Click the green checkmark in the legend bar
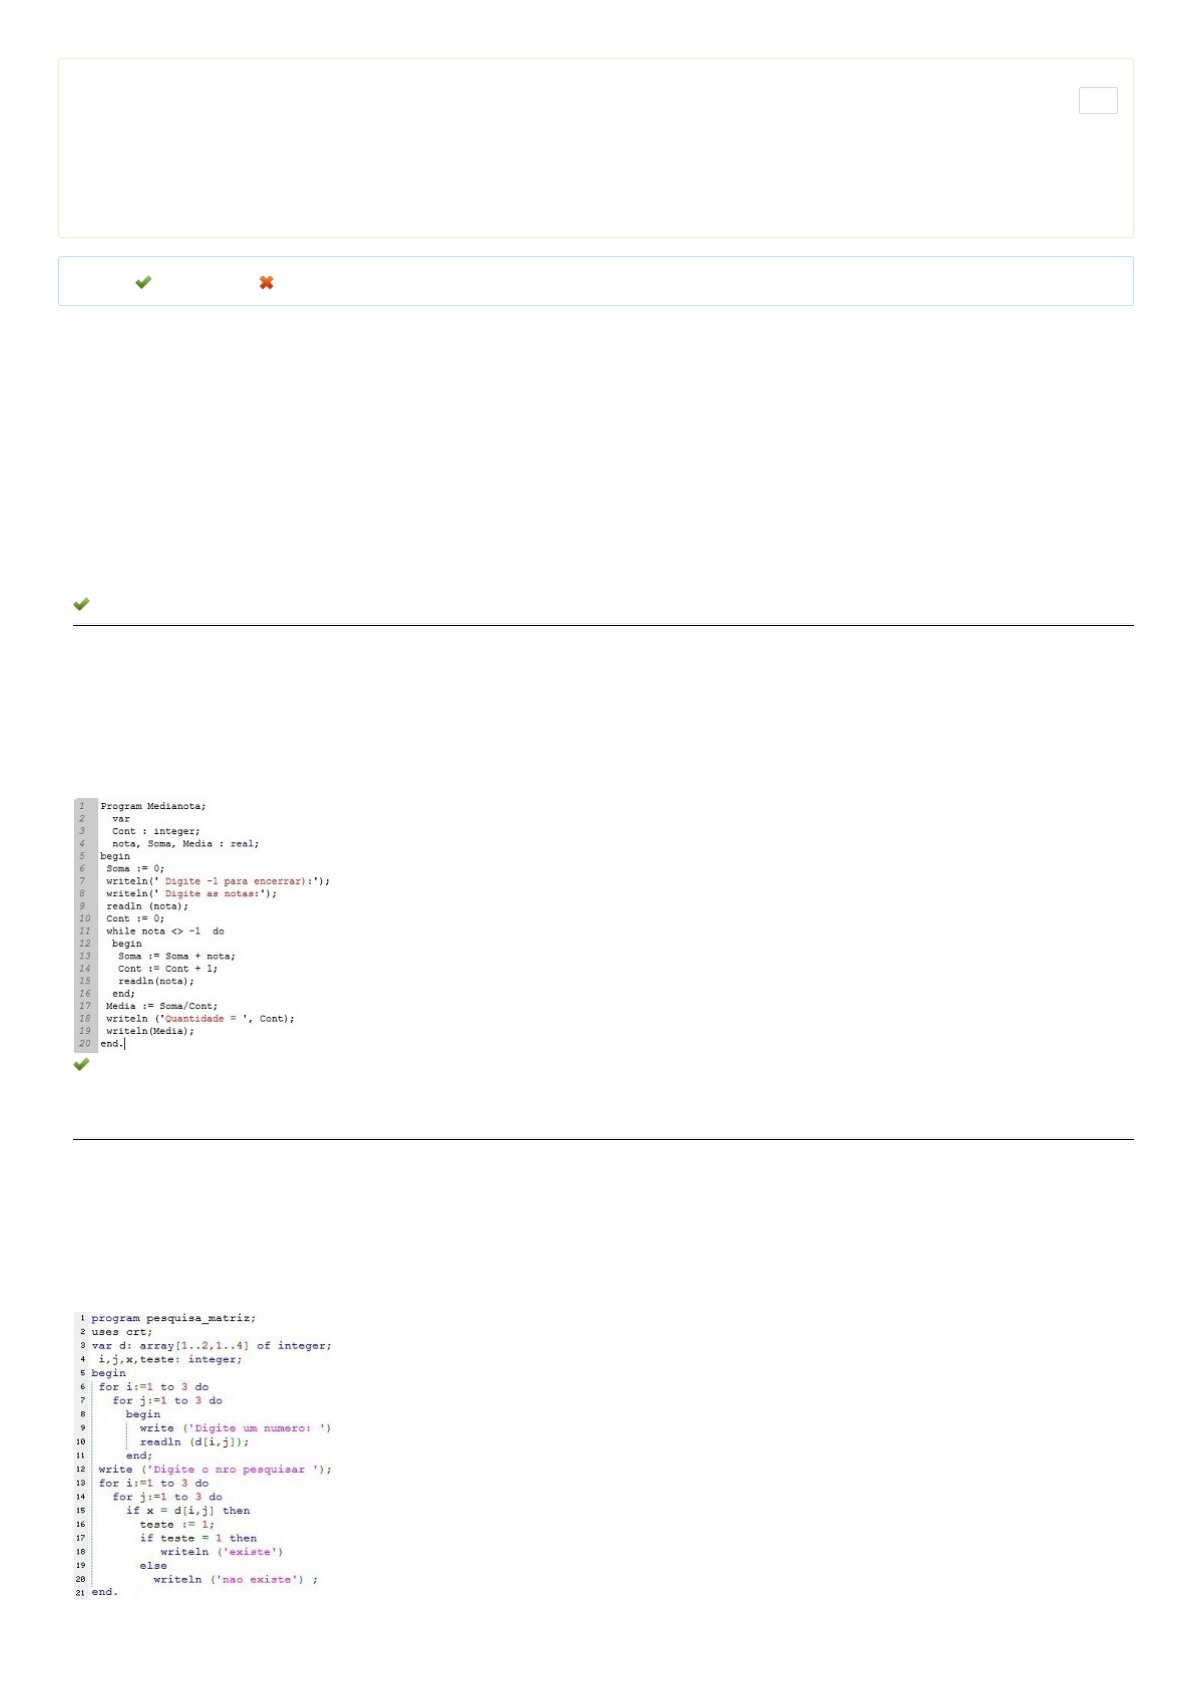This screenshot has height=1684, width=1190. tap(143, 282)
